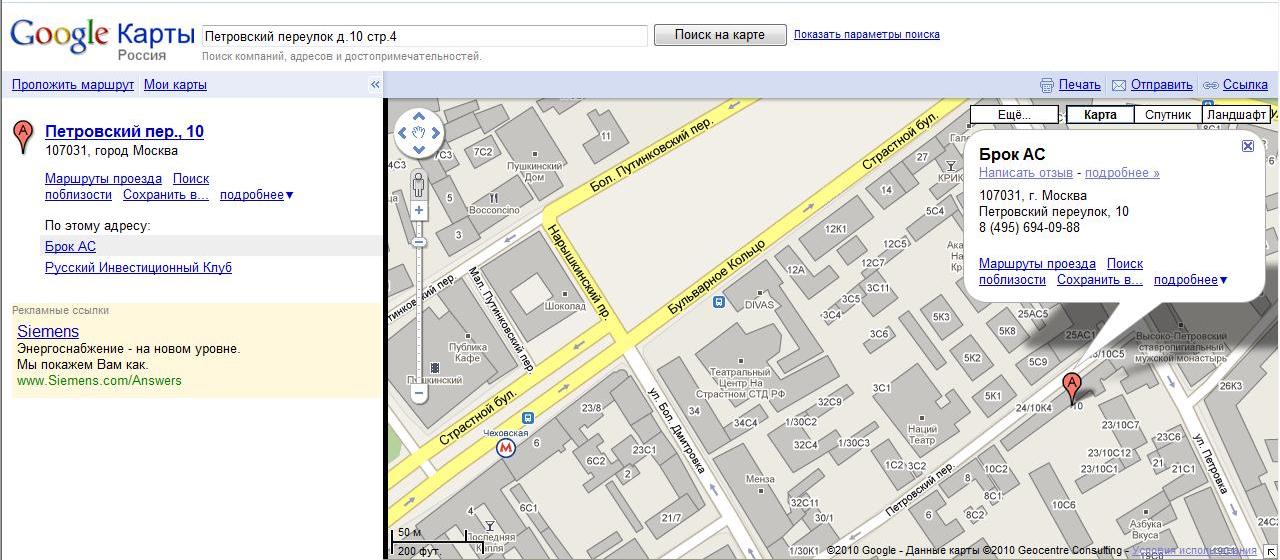Click the envelope icon for Отправить

point(1119,85)
